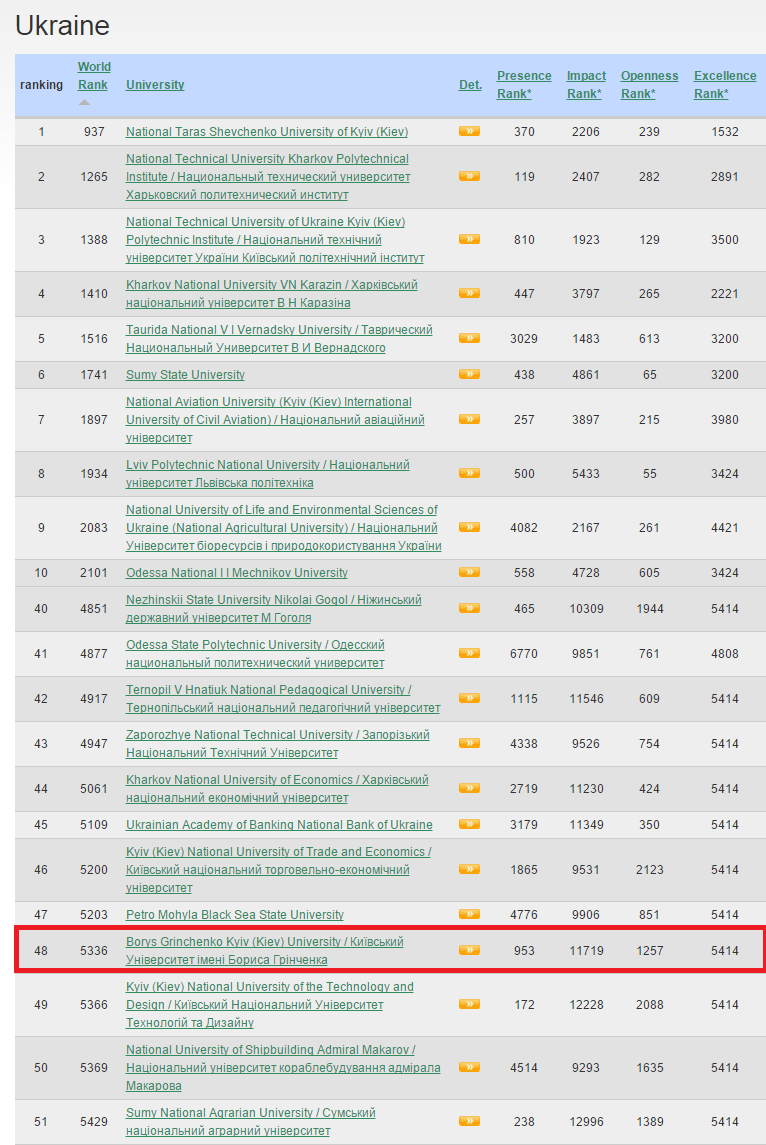The height and width of the screenshot is (1145, 766).
Task: Click details arrow for Ukrainian Academy of Banking
Action: [469, 824]
